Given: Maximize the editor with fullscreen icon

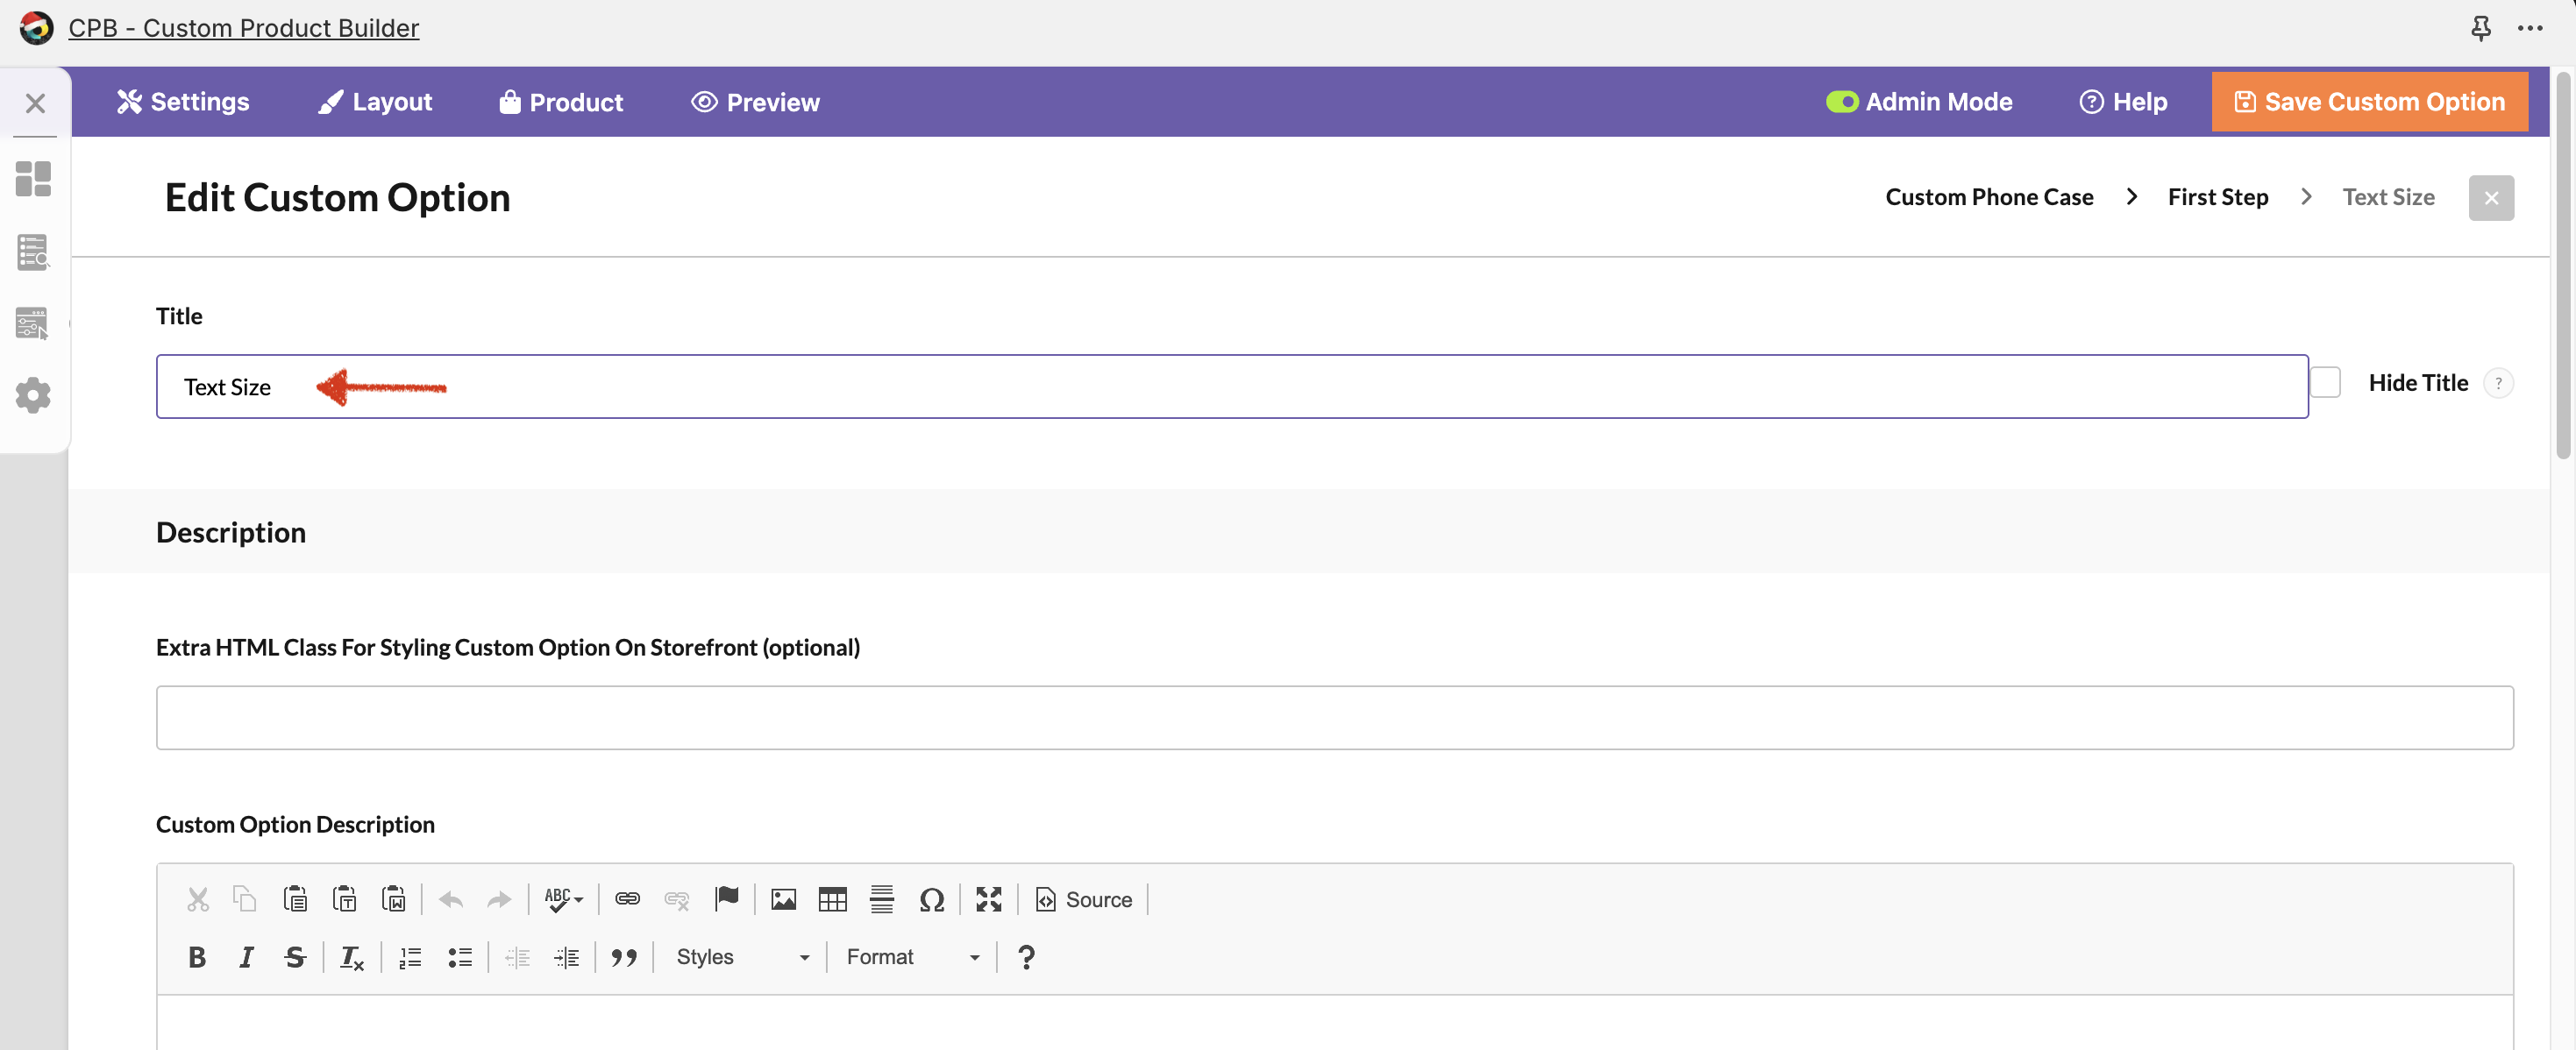Looking at the screenshot, I should pyautogui.click(x=988, y=899).
